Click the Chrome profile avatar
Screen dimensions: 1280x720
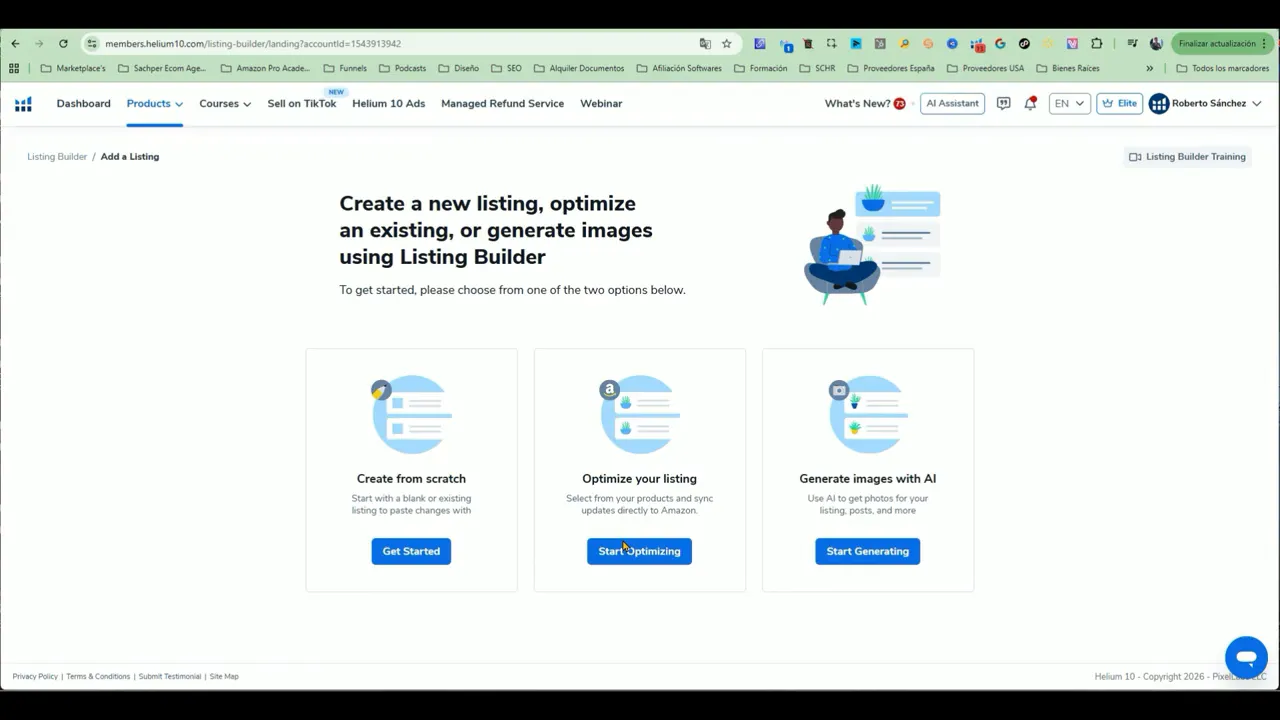[1156, 44]
